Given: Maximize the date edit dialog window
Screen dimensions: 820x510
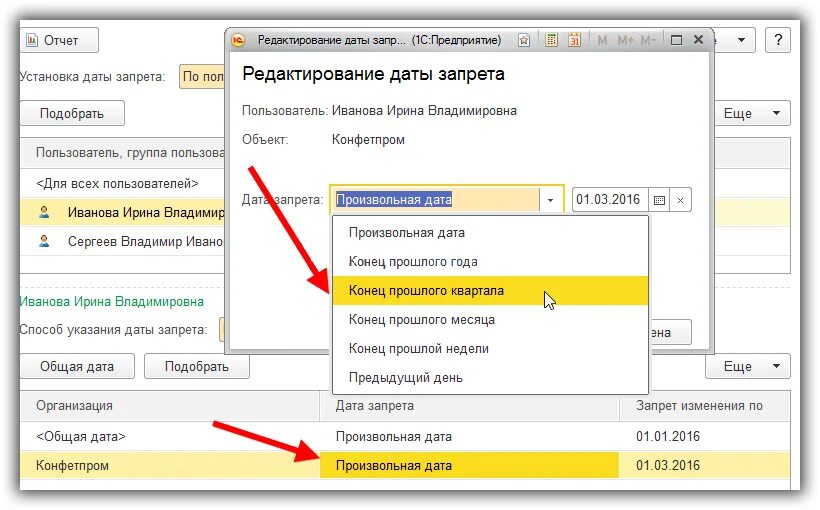Looking at the screenshot, I should tap(676, 40).
